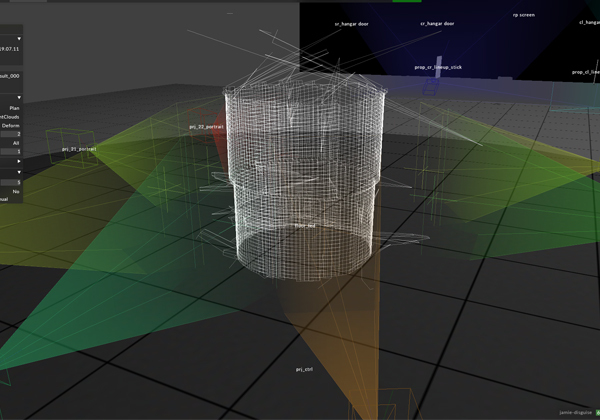Click the sr_hangar door label
Image resolution: width=600 pixels, height=420 pixels.
coord(351,23)
